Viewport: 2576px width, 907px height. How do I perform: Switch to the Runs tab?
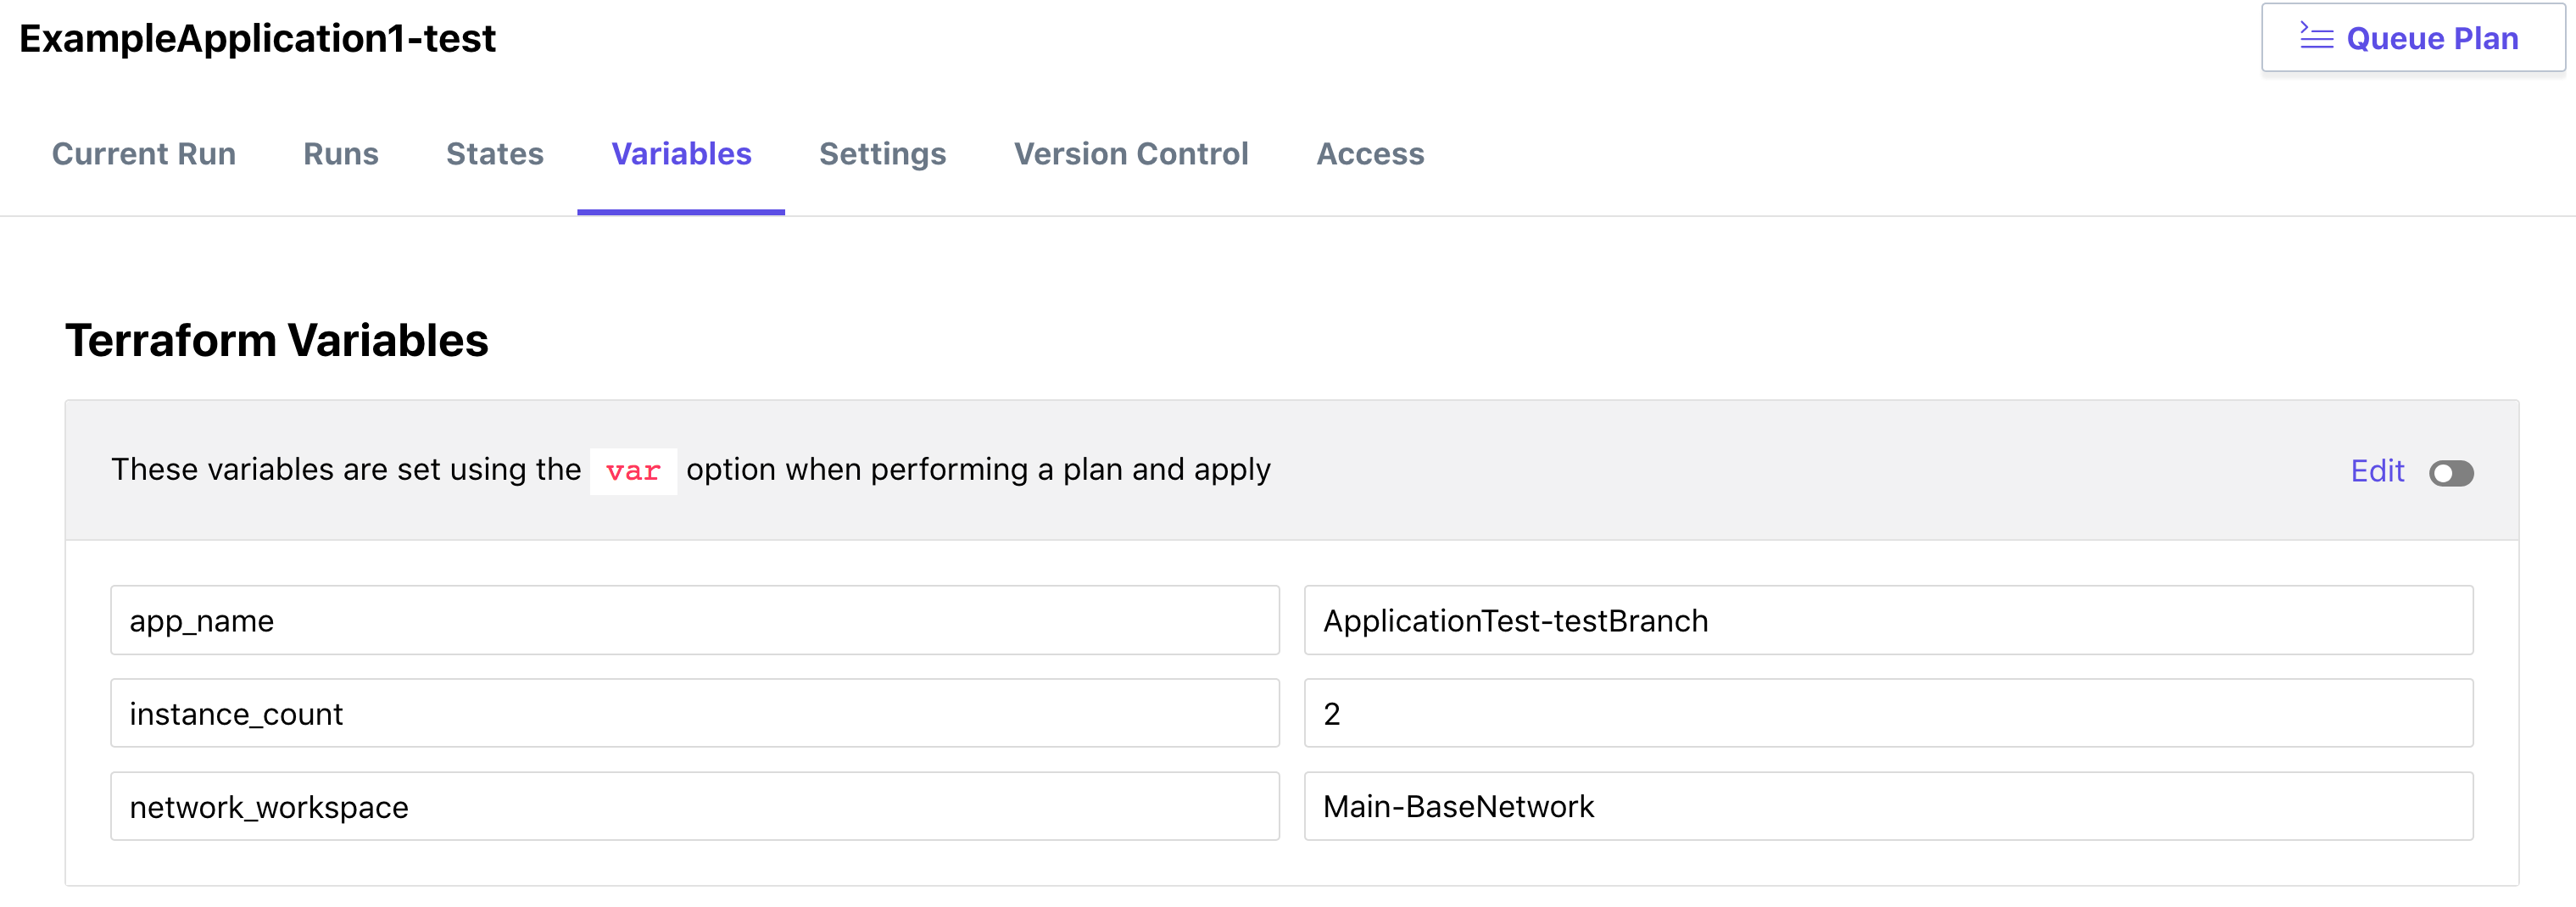341,154
